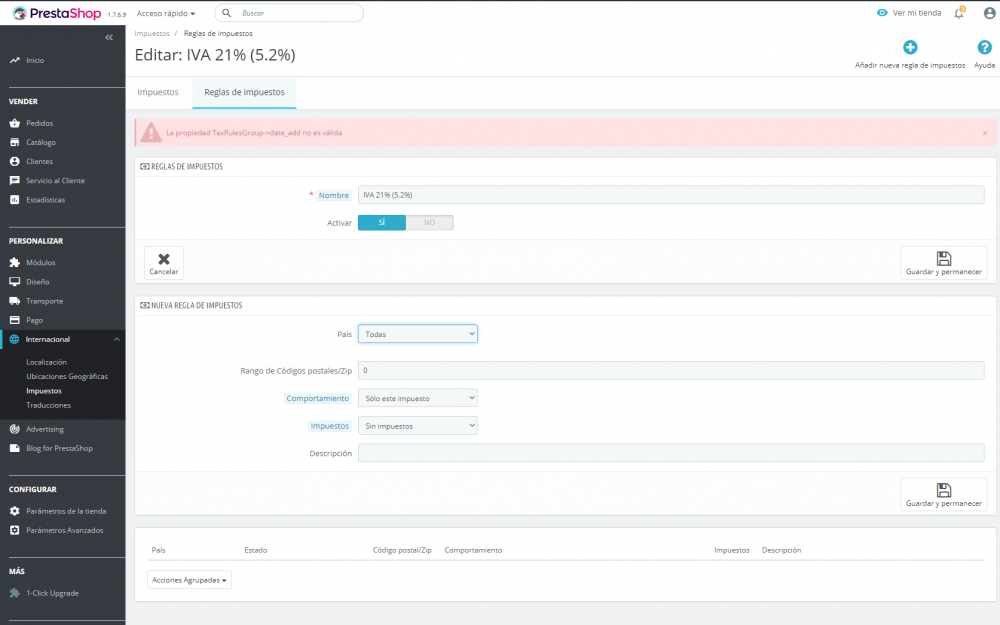Click the Advertising icon in sidebar
The width and height of the screenshot is (1000, 625).
(15, 429)
